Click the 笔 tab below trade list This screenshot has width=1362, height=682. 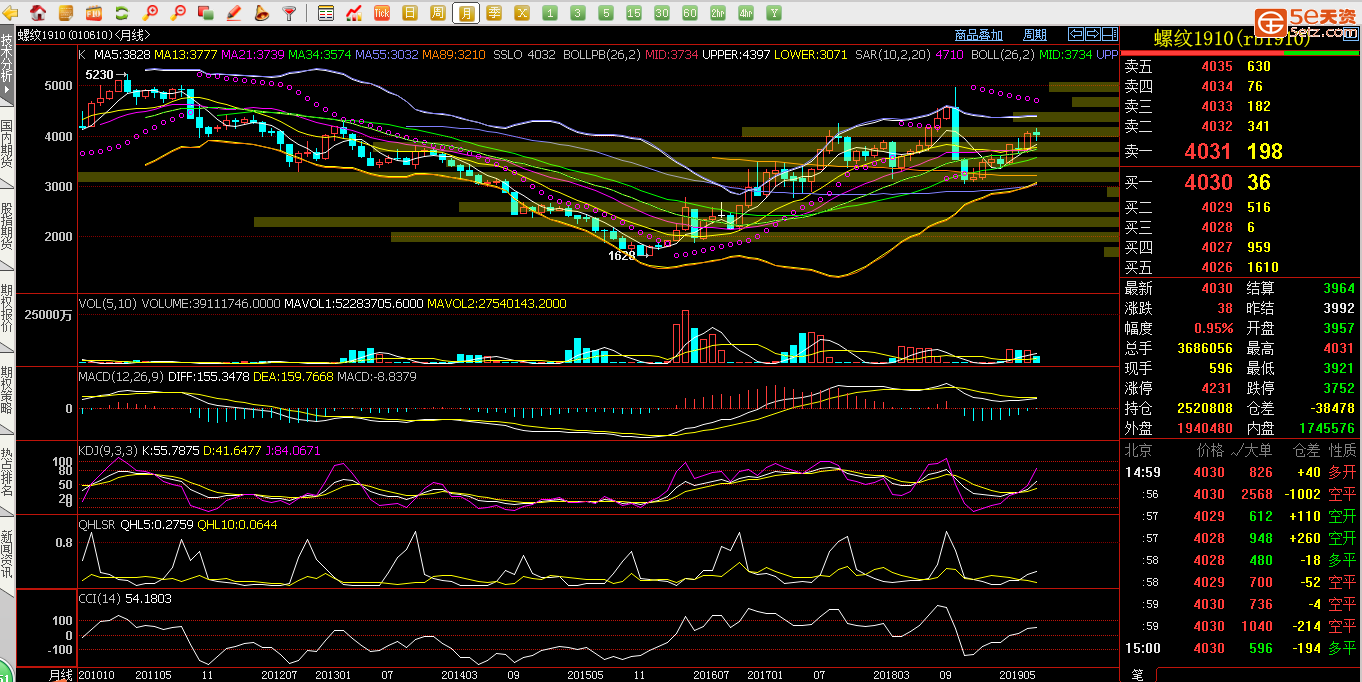[1137, 675]
